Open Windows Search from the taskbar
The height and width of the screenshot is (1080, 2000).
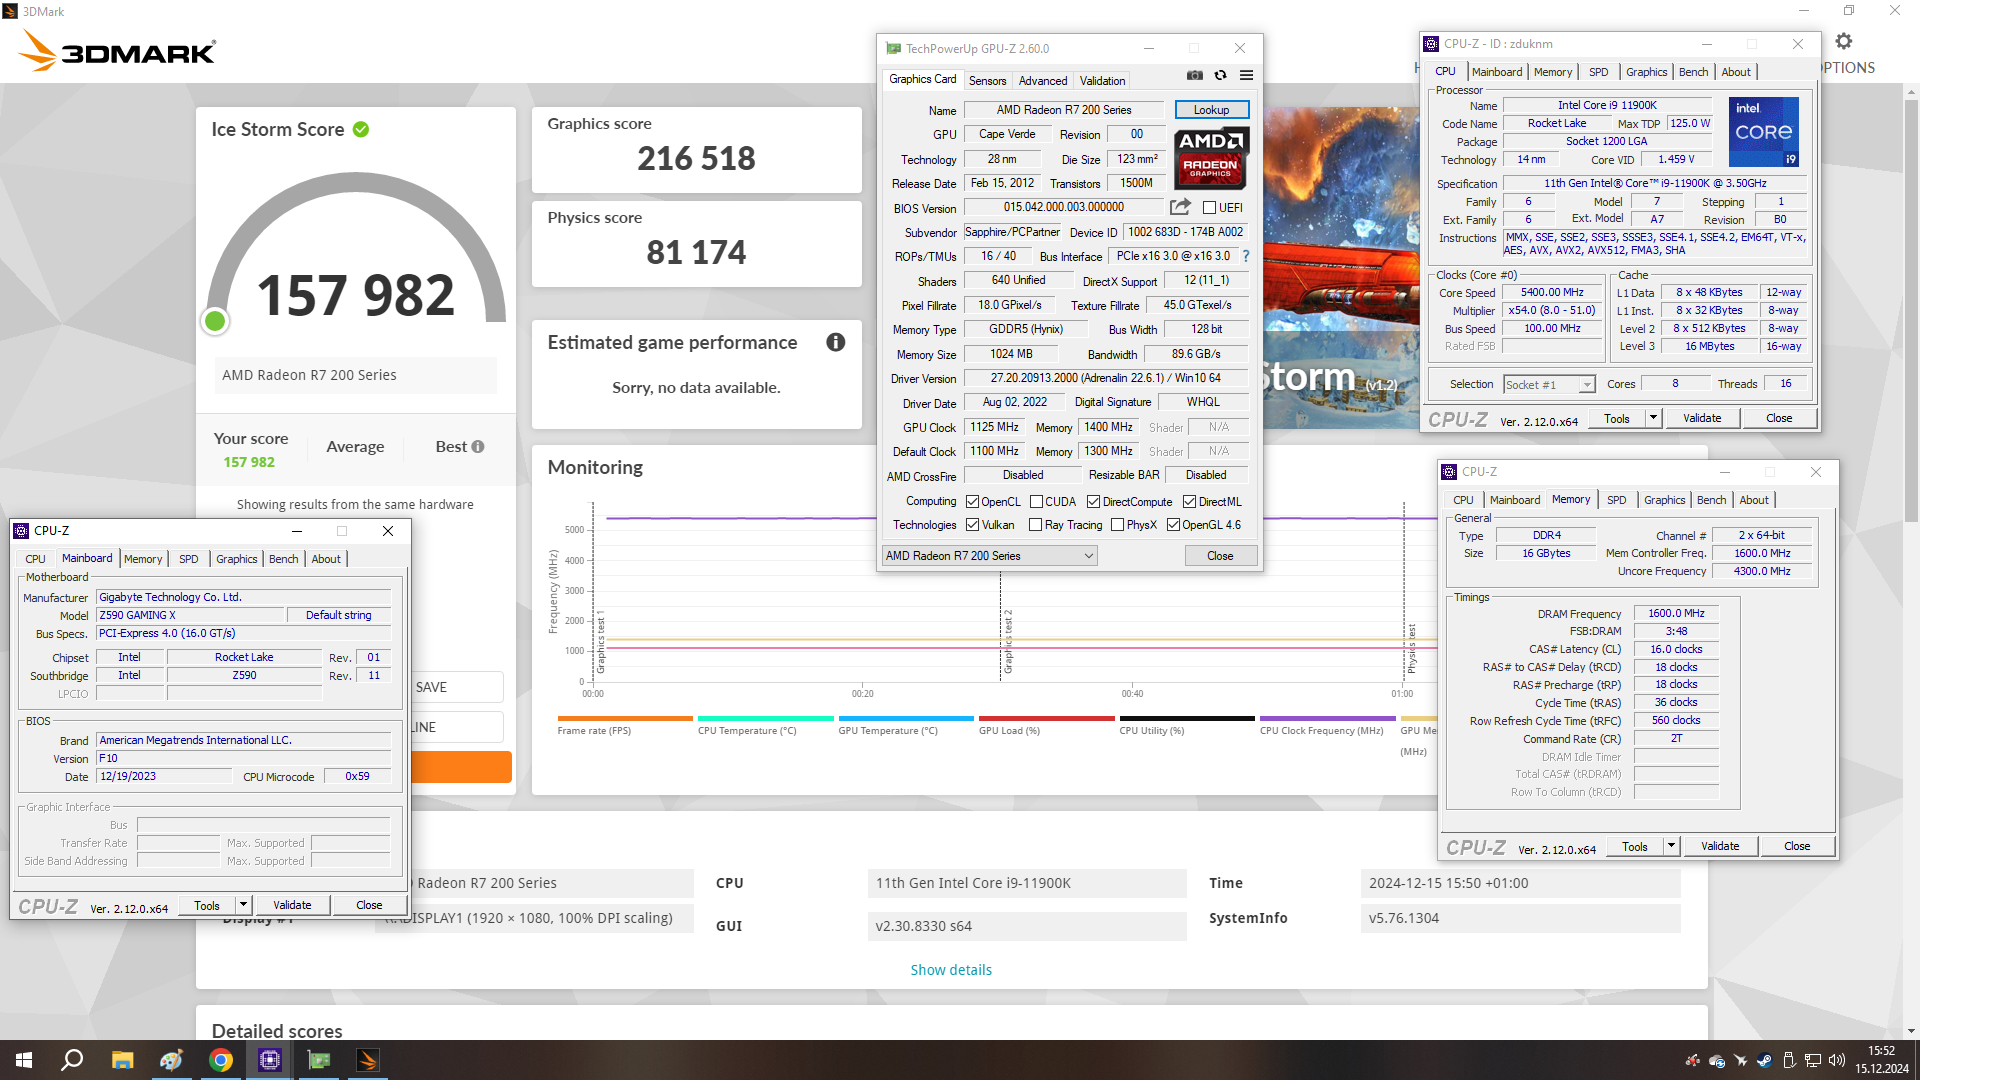point(72,1060)
